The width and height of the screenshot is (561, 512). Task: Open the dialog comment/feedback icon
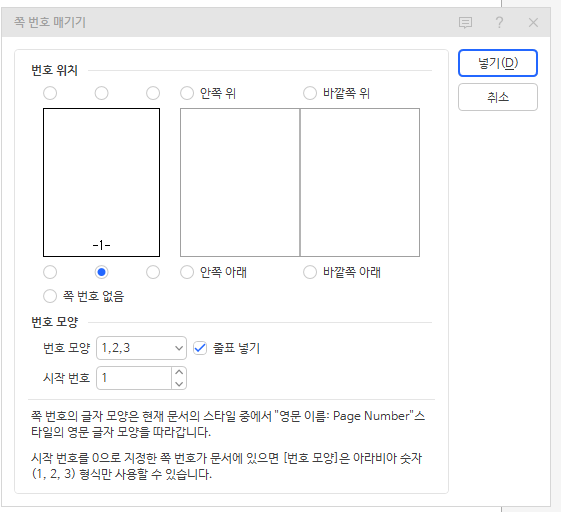(x=465, y=23)
